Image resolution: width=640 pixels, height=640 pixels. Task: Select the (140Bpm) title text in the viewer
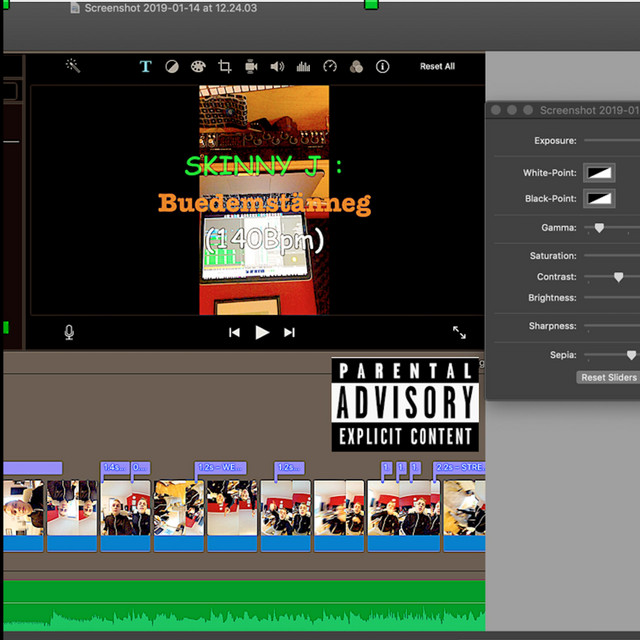(x=264, y=240)
